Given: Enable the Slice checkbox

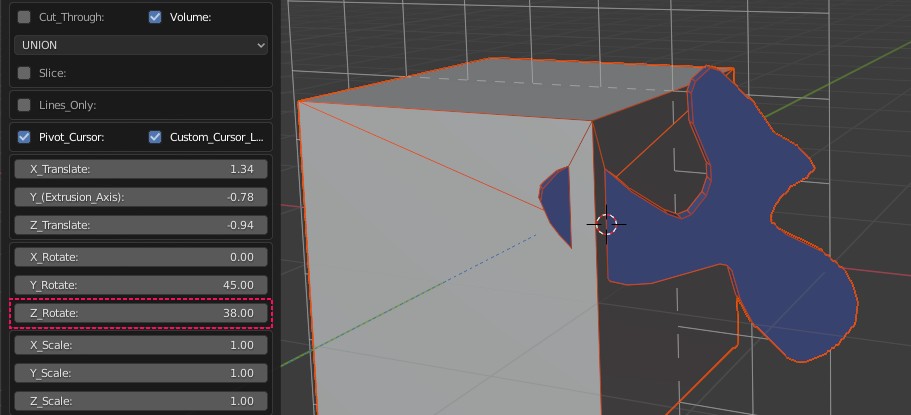Looking at the screenshot, I should pyautogui.click(x=25, y=73).
